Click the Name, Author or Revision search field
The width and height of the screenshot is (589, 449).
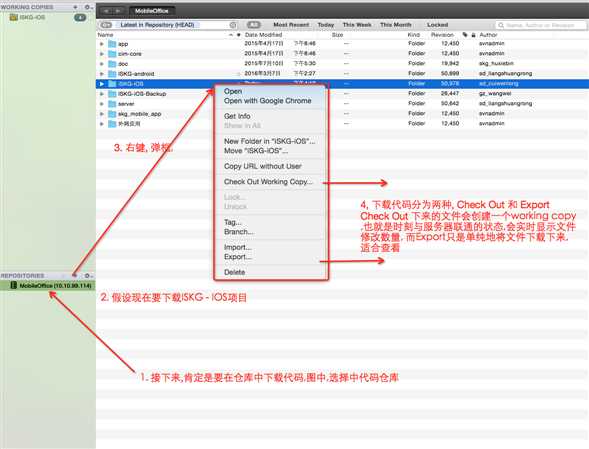[541, 25]
